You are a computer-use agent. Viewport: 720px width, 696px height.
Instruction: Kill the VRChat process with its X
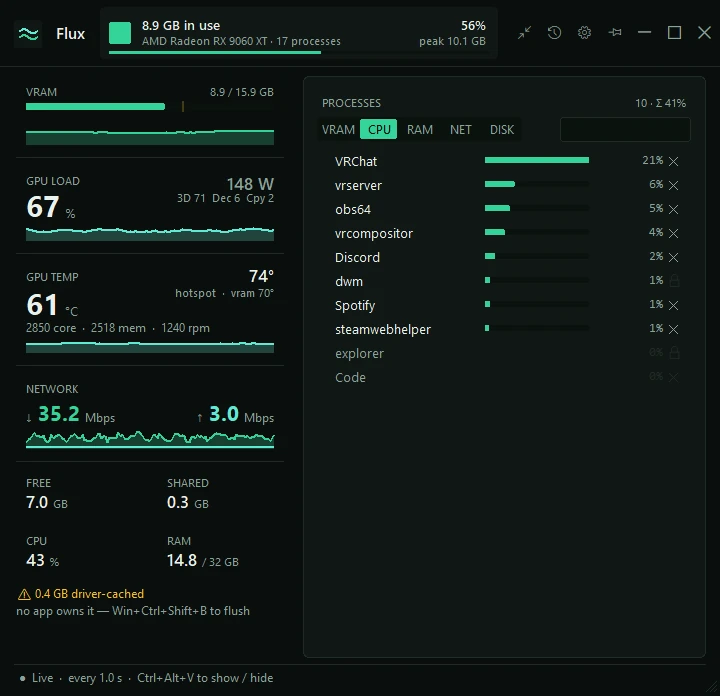tap(673, 161)
